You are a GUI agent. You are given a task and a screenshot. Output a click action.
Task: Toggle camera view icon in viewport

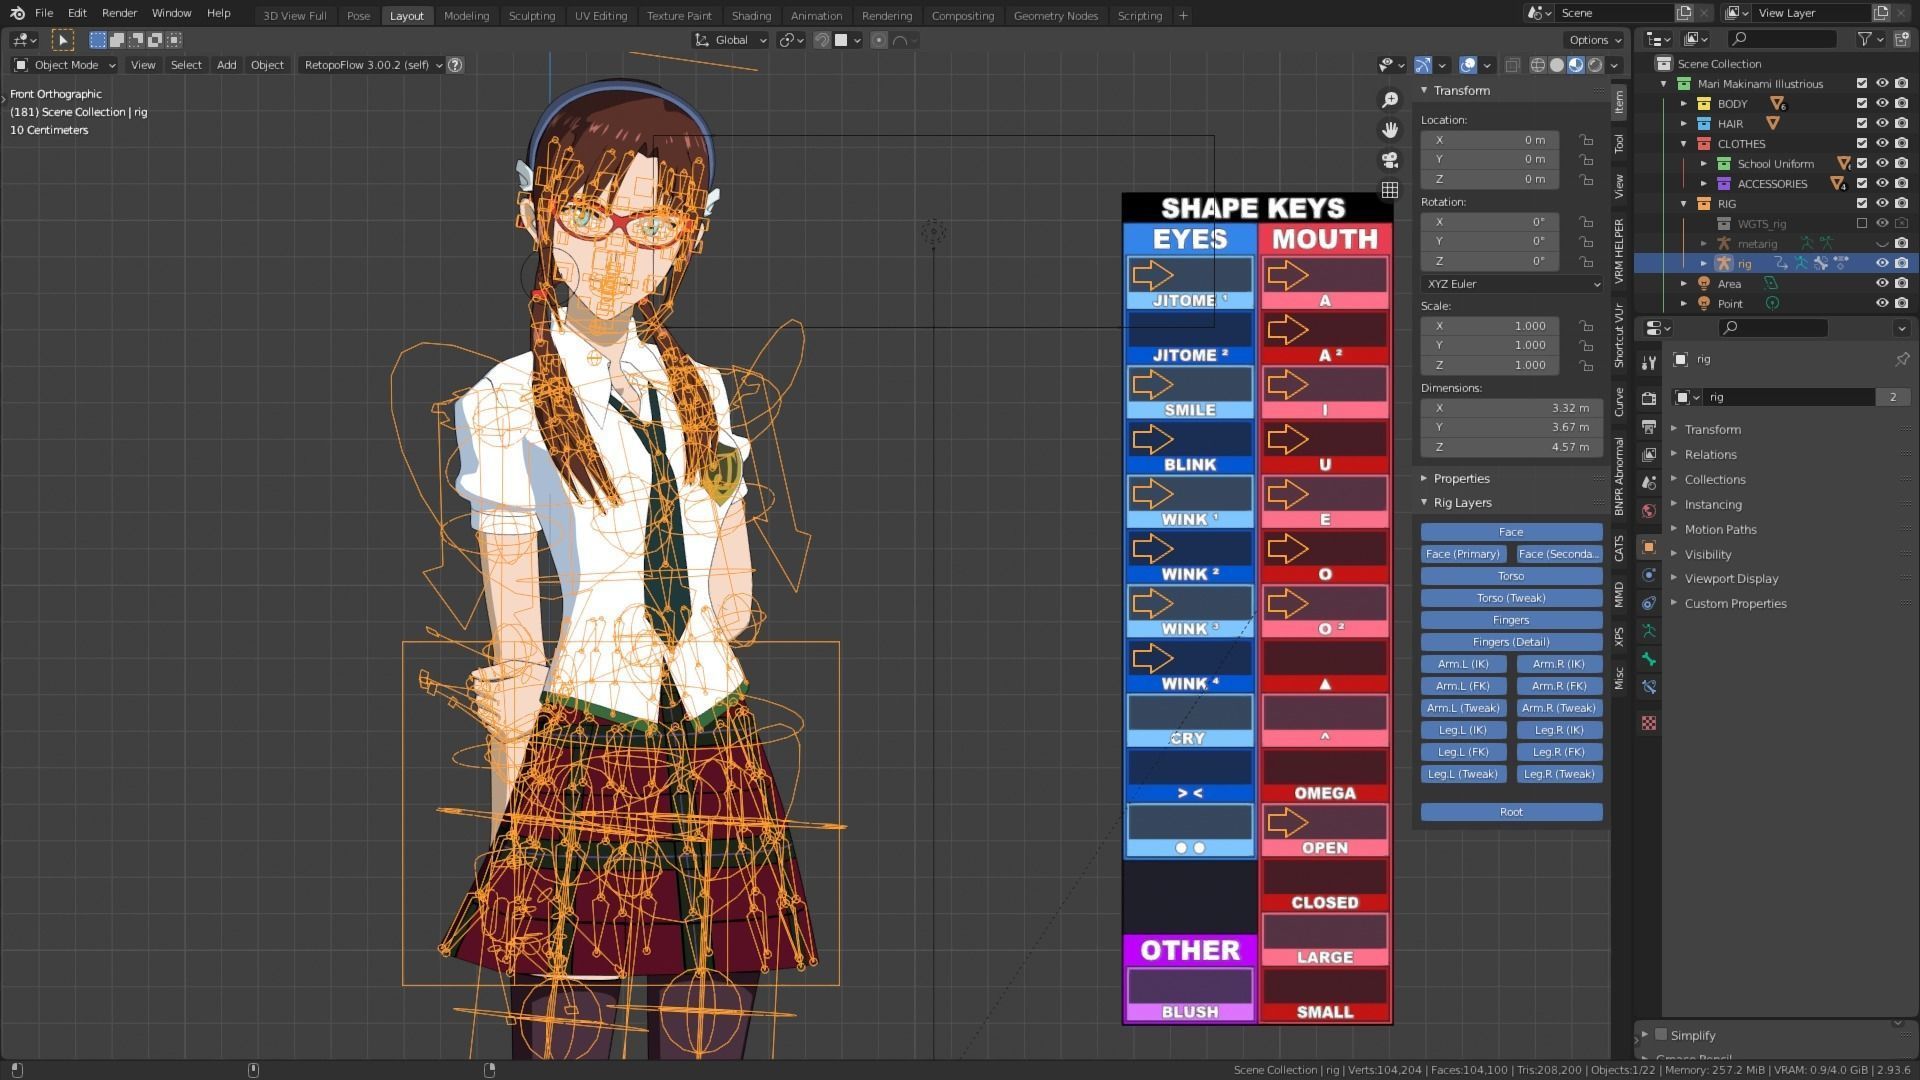click(1390, 160)
